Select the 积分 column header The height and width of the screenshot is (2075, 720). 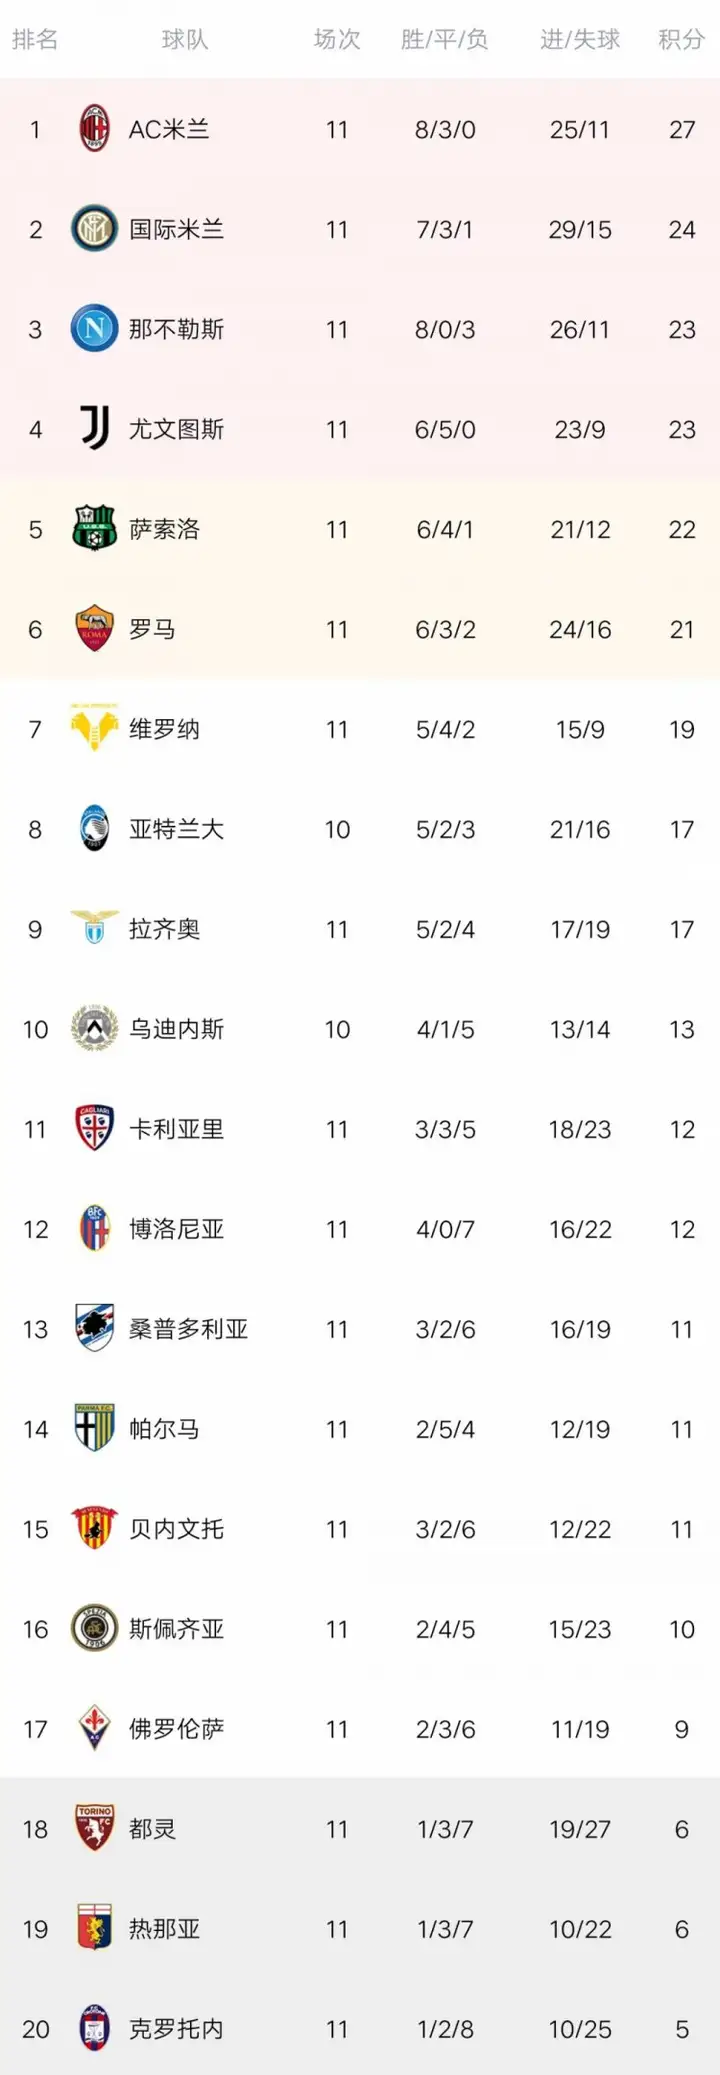click(681, 39)
